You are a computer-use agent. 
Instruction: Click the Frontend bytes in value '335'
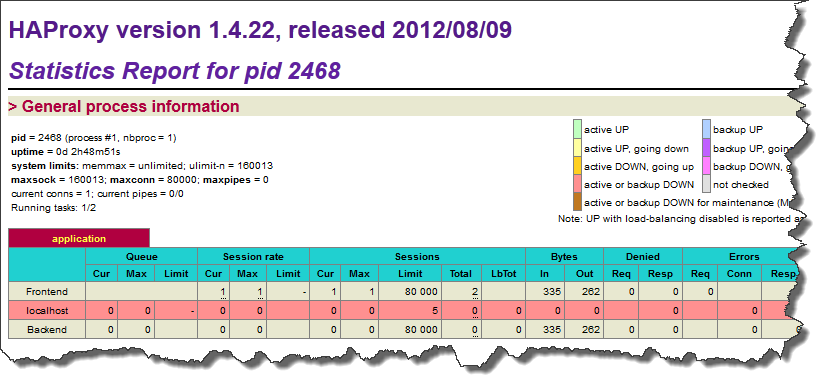point(551,291)
